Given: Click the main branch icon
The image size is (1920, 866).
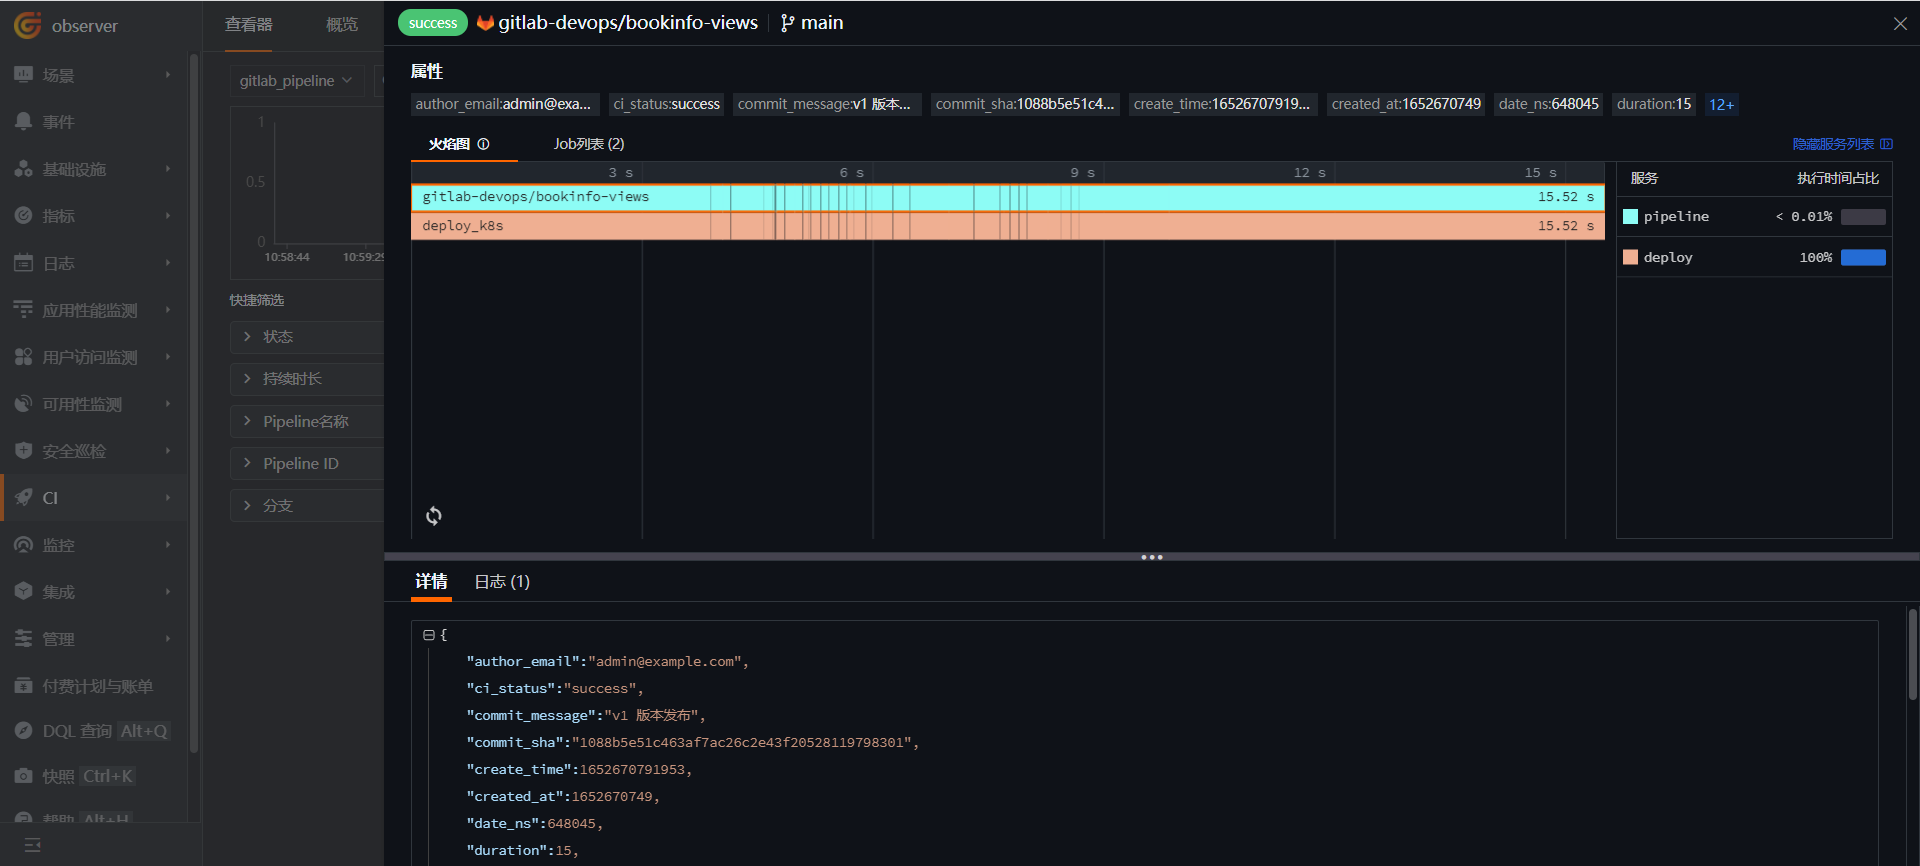Looking at the screenshot, I should [x=788, y=23].
